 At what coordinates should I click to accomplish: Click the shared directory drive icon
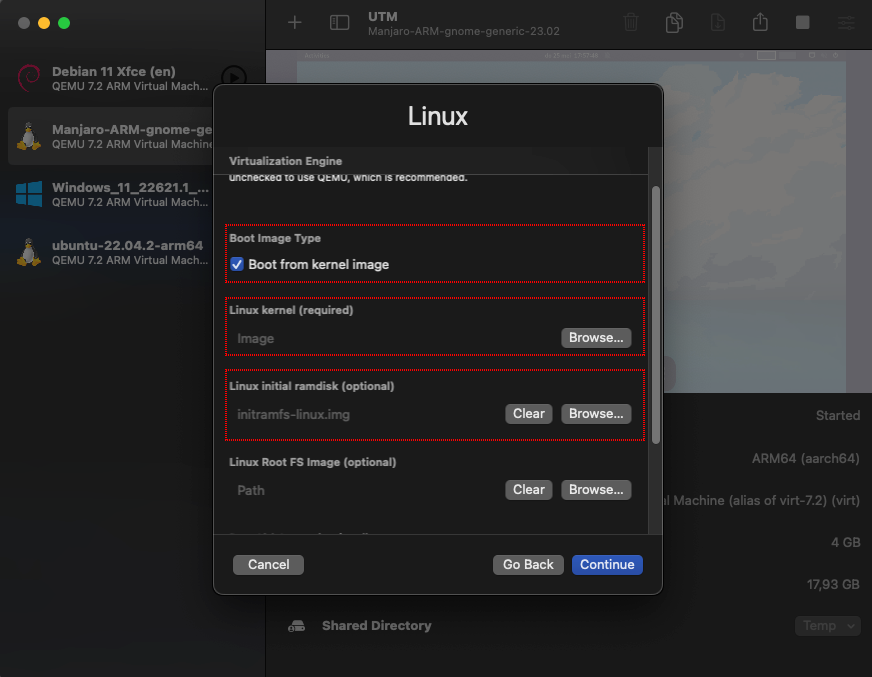click(296, 626)
